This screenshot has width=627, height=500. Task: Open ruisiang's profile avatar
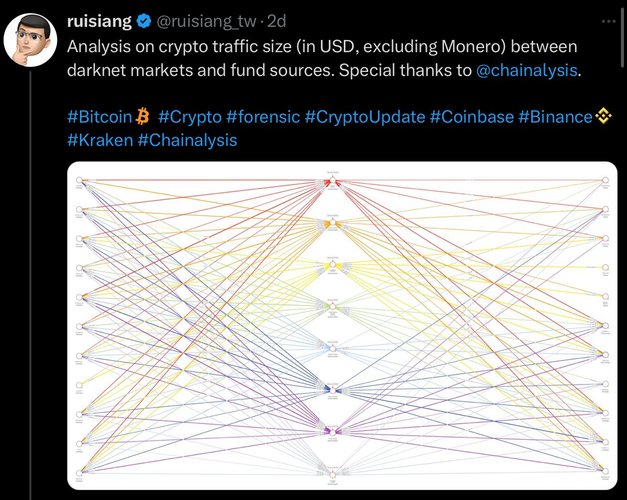pos(30,40)
